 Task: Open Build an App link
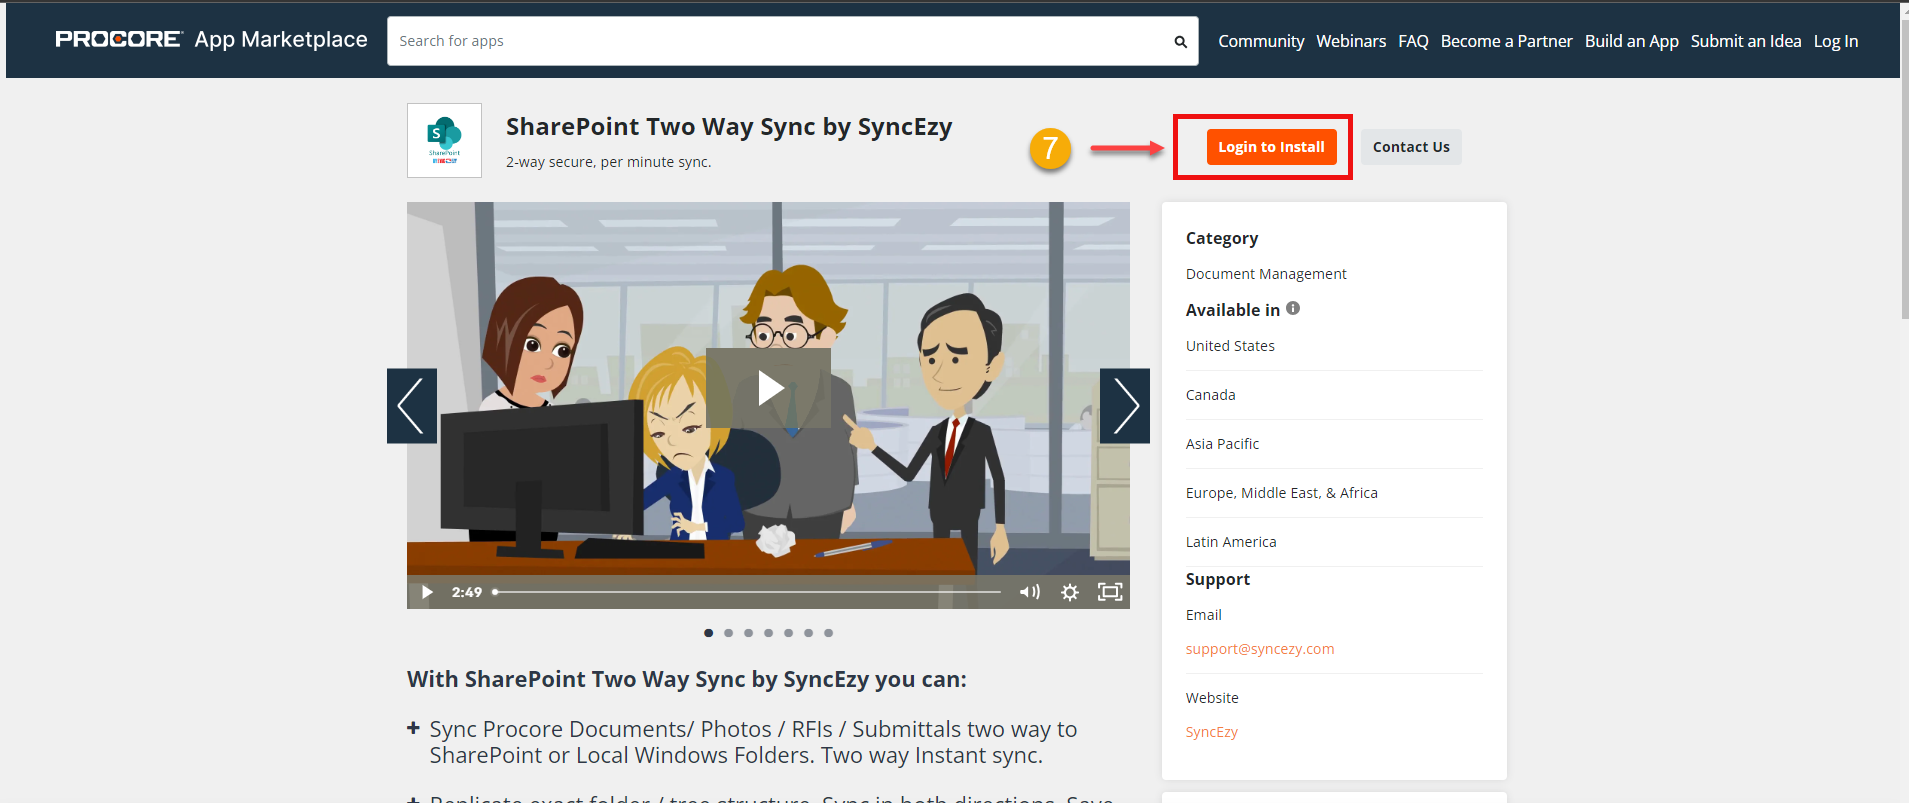click(1631, 41)
